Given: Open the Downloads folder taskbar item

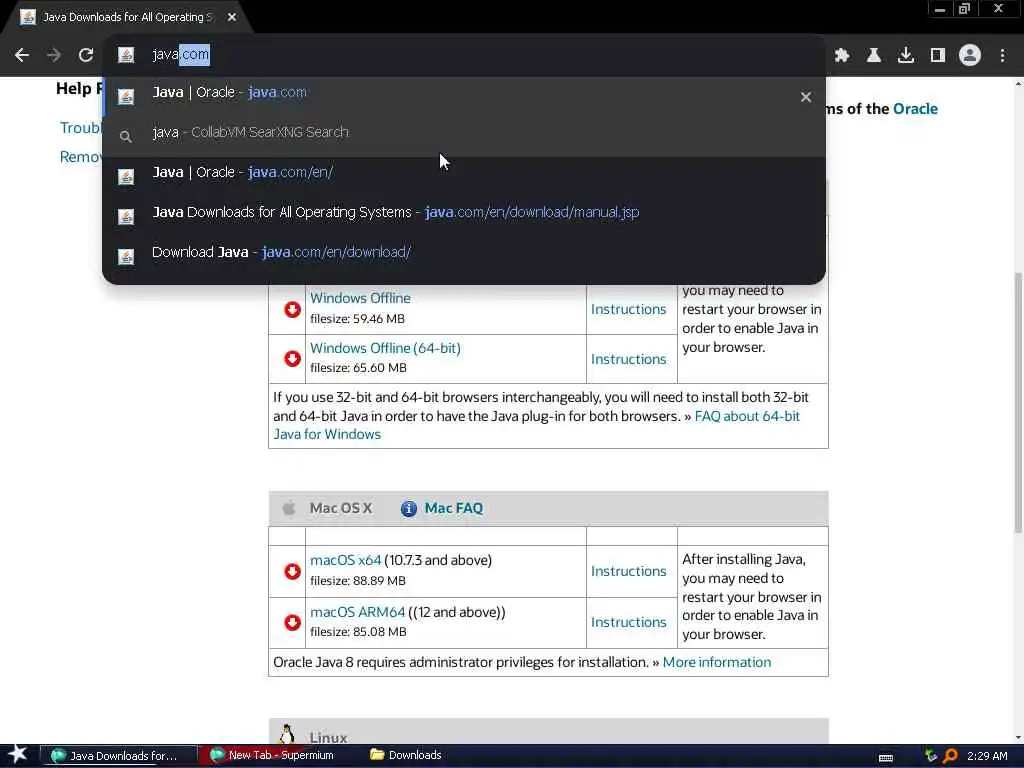Looking at the screenshot, I should tap(406, 756).
